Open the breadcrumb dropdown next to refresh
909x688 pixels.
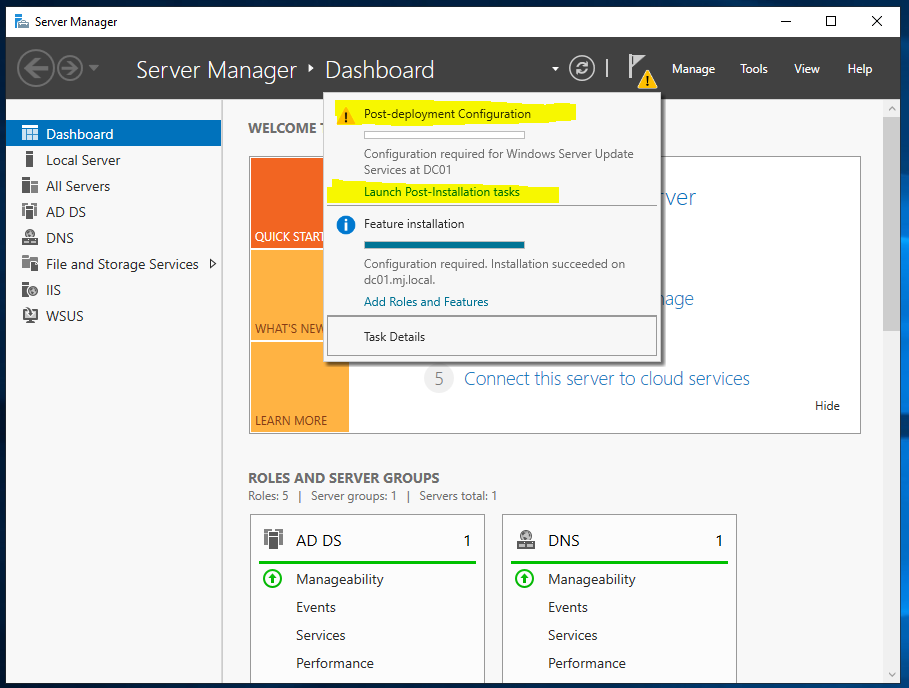[555, 69]
